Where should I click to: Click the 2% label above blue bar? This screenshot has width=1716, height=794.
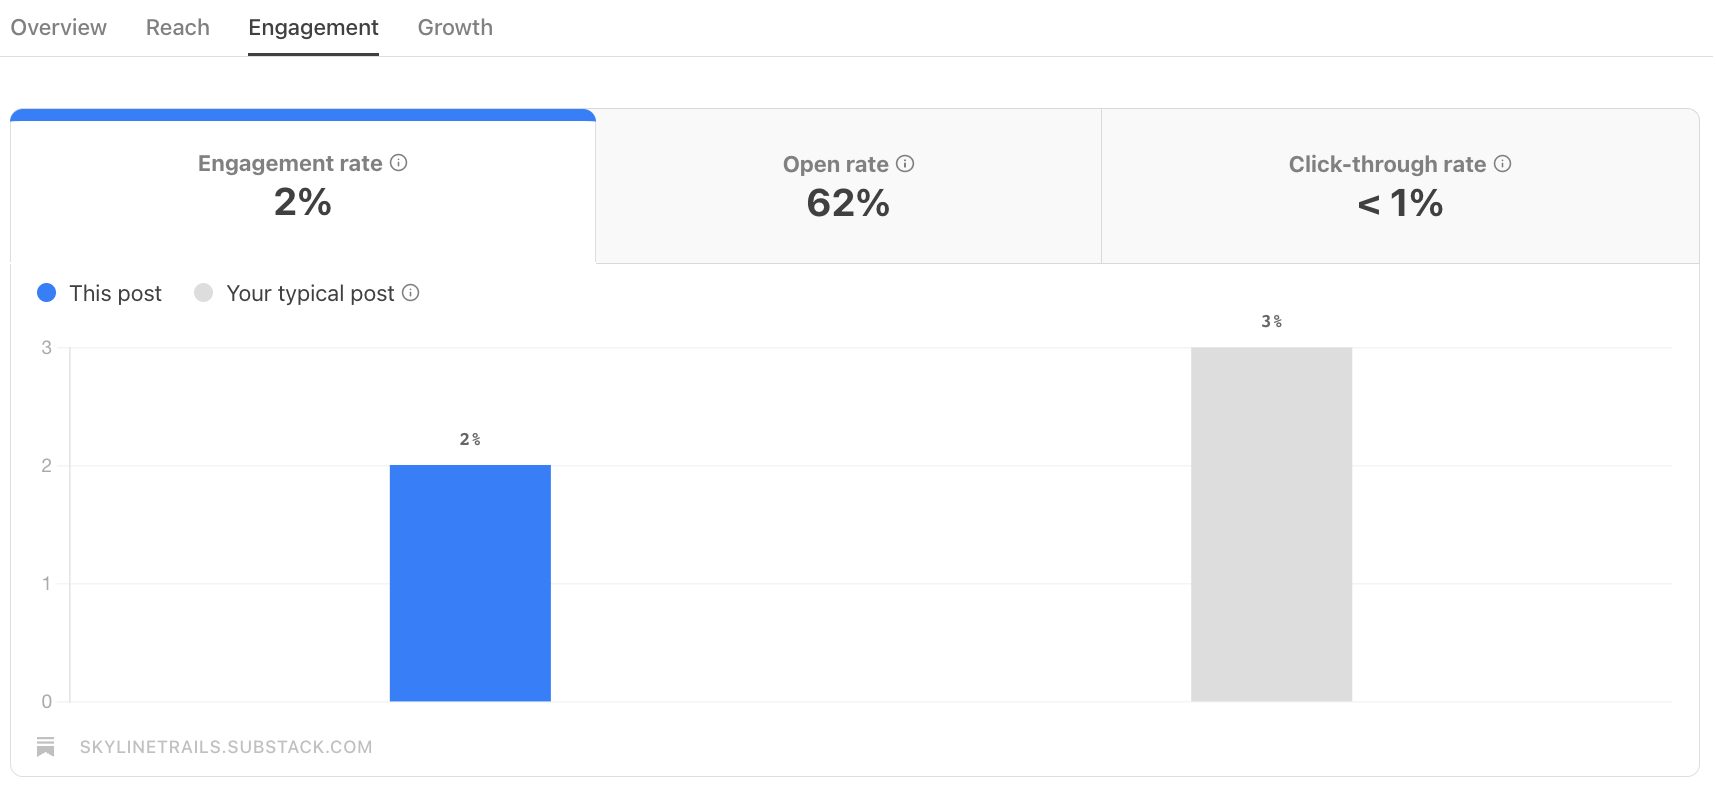tap(470, 440)
